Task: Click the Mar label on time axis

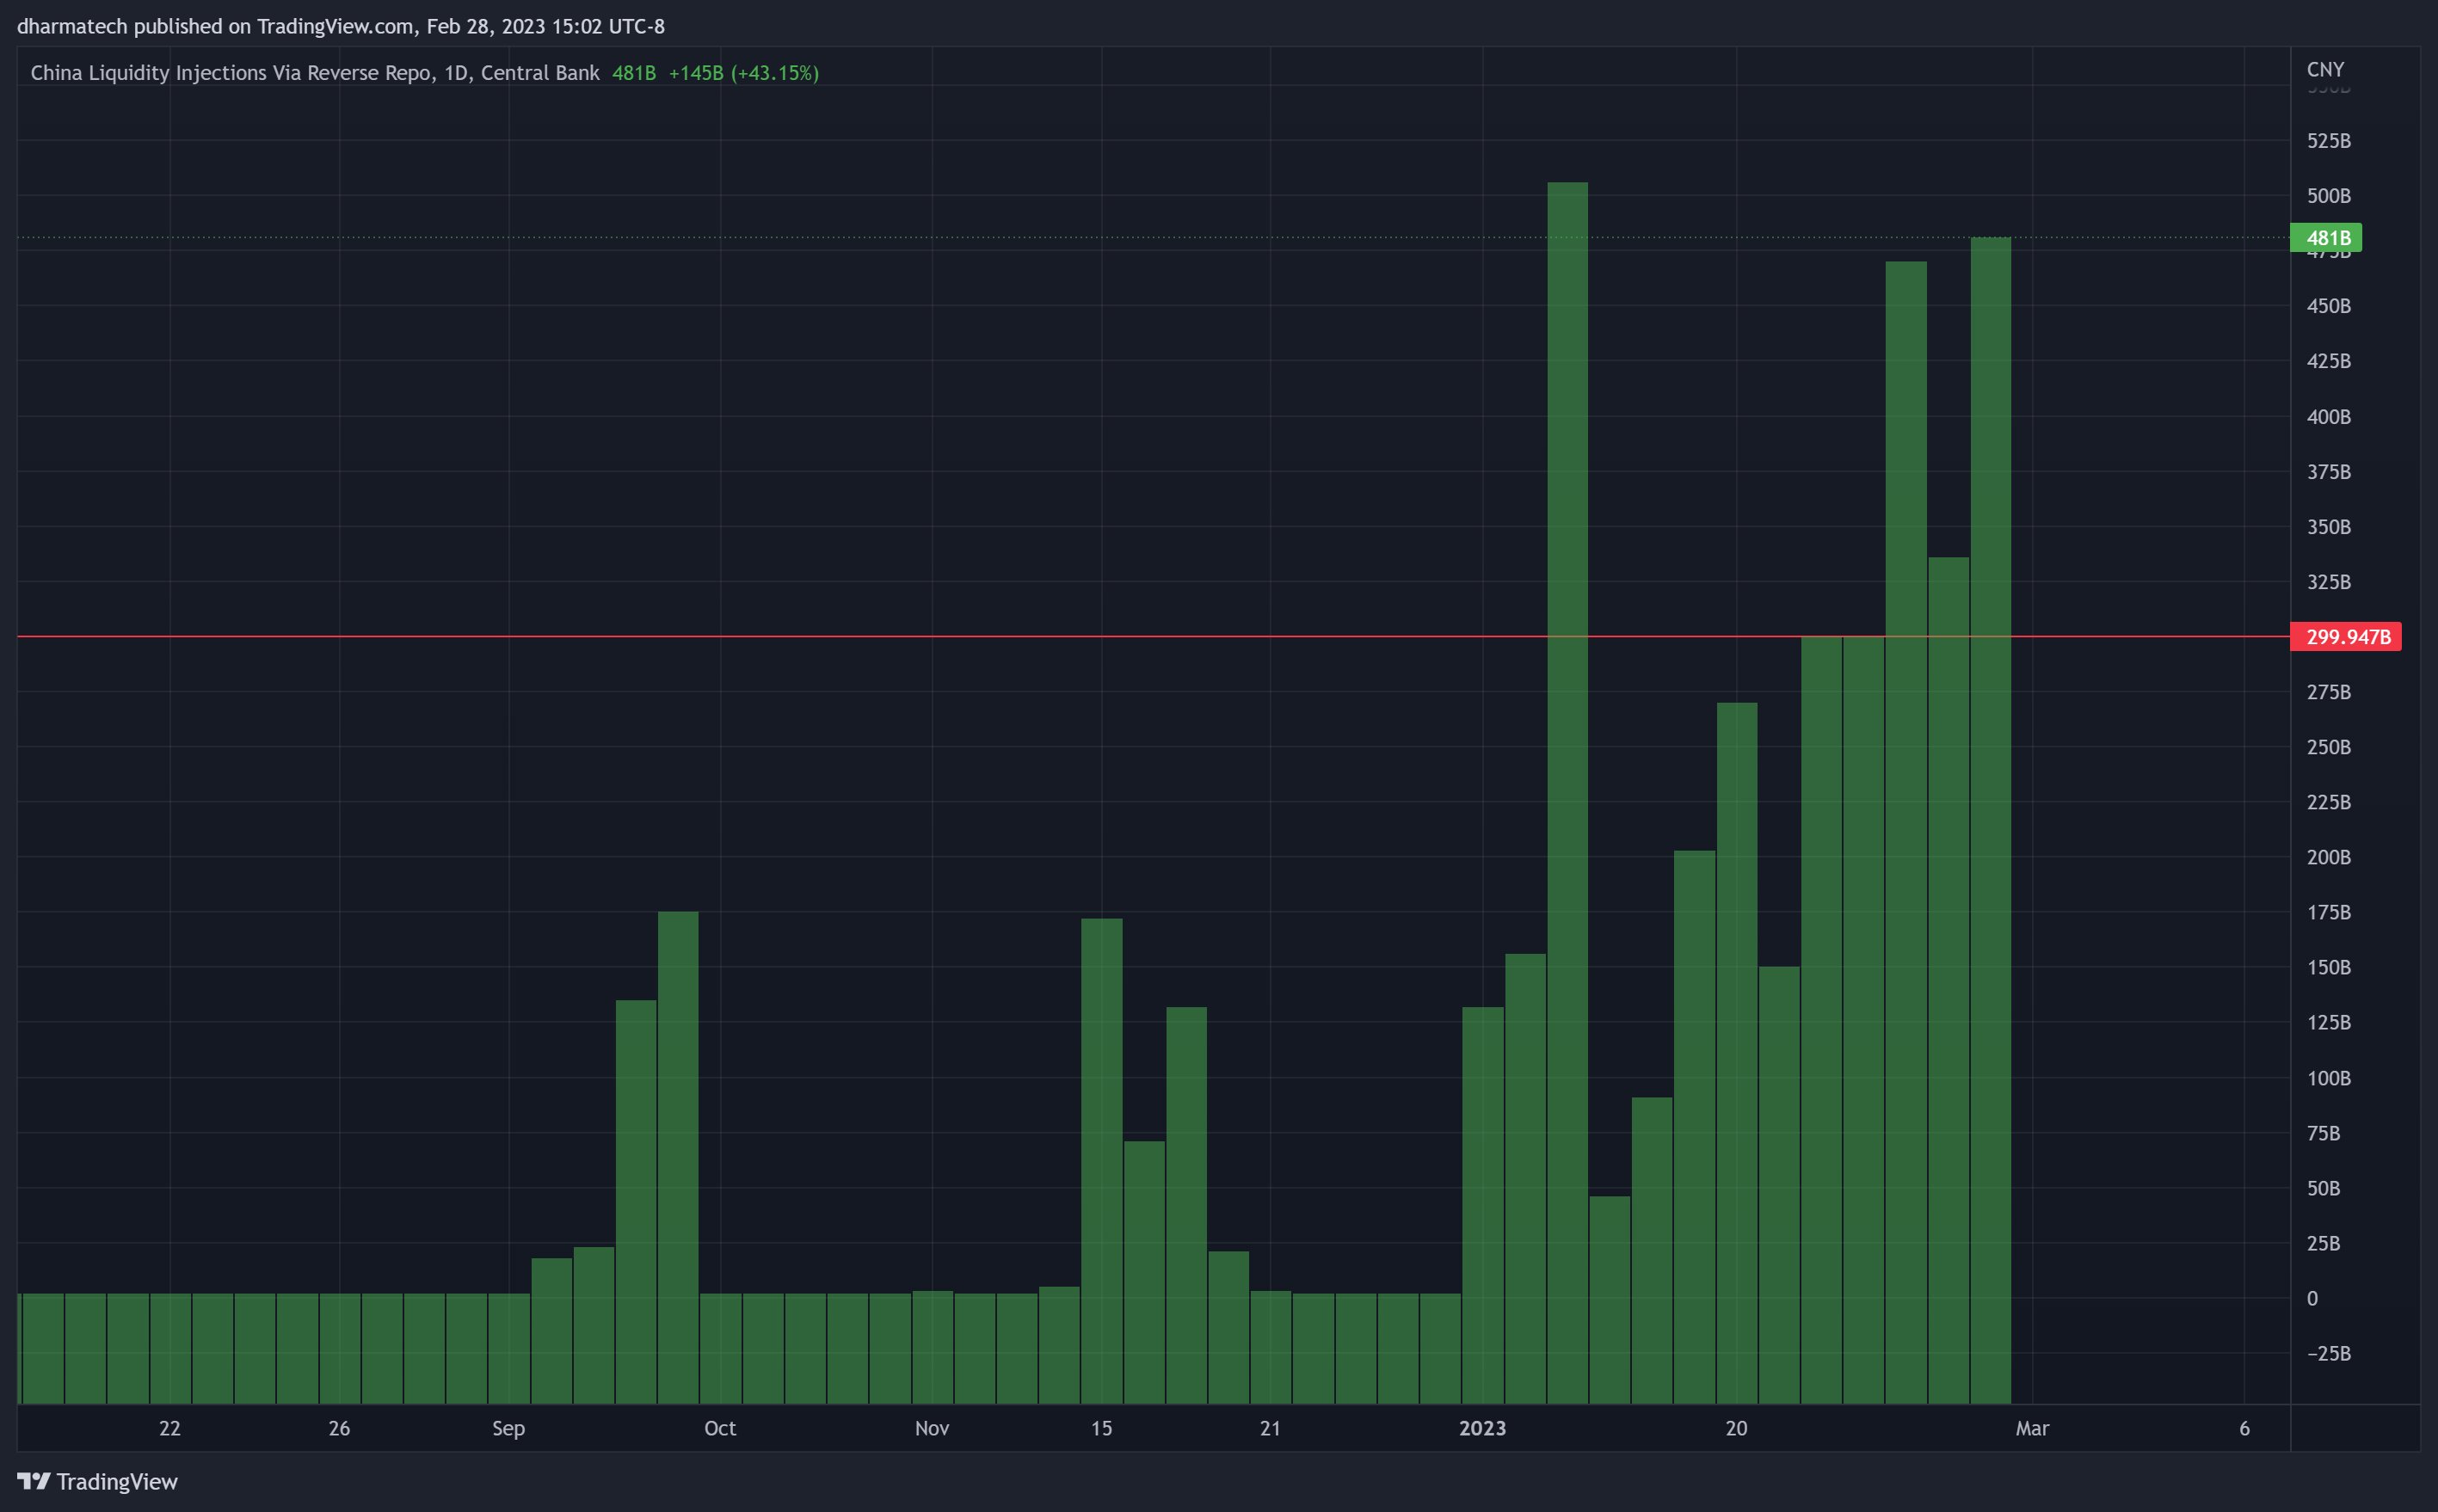Action: coord(2032,1428)
